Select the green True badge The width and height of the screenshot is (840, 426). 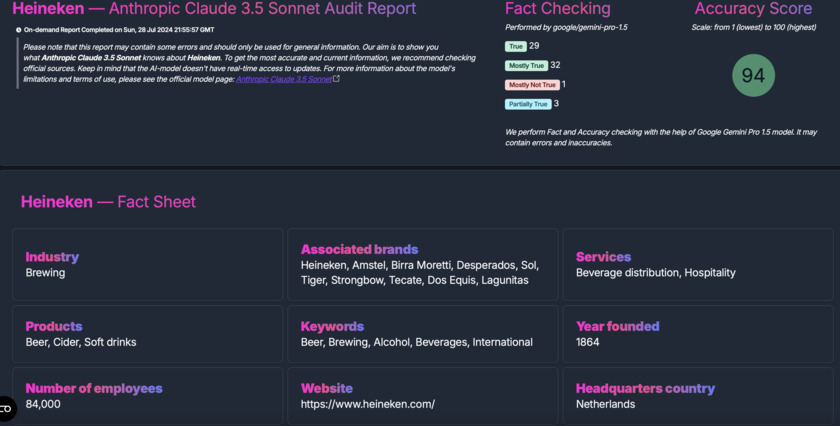516,47
